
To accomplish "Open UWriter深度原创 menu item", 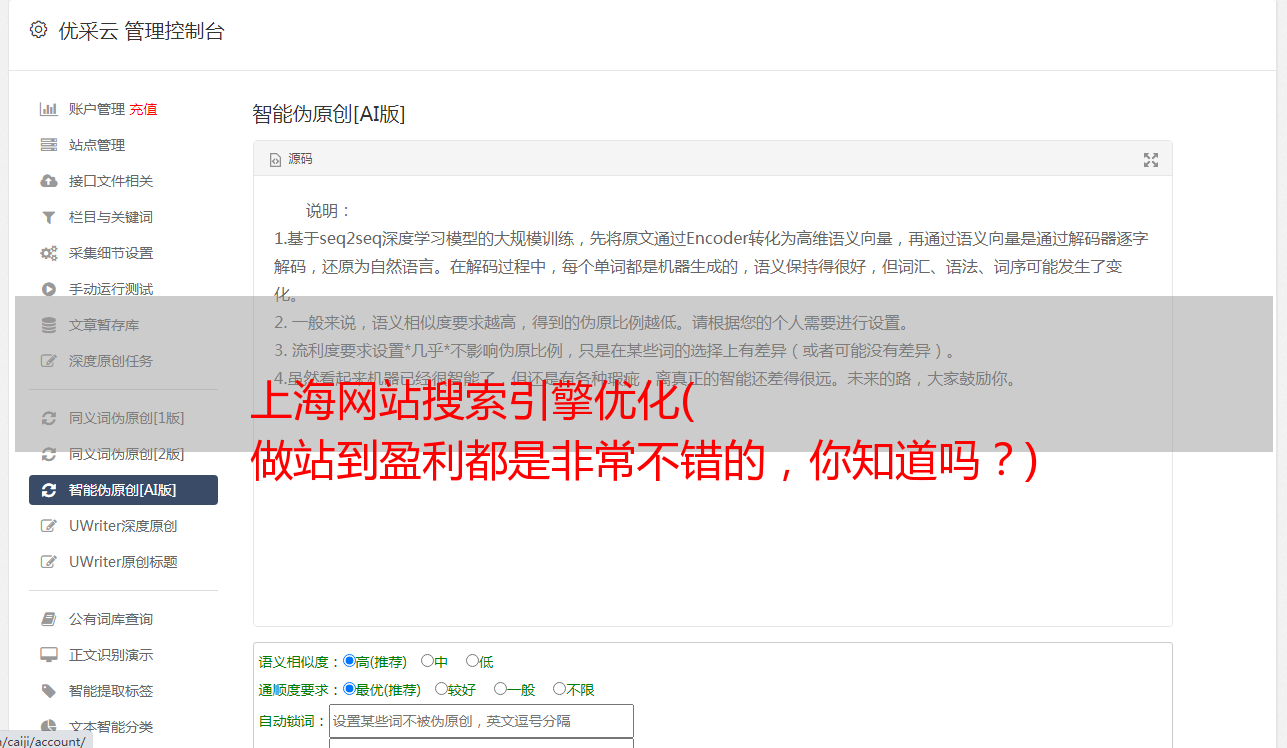I will pos(123,526).
